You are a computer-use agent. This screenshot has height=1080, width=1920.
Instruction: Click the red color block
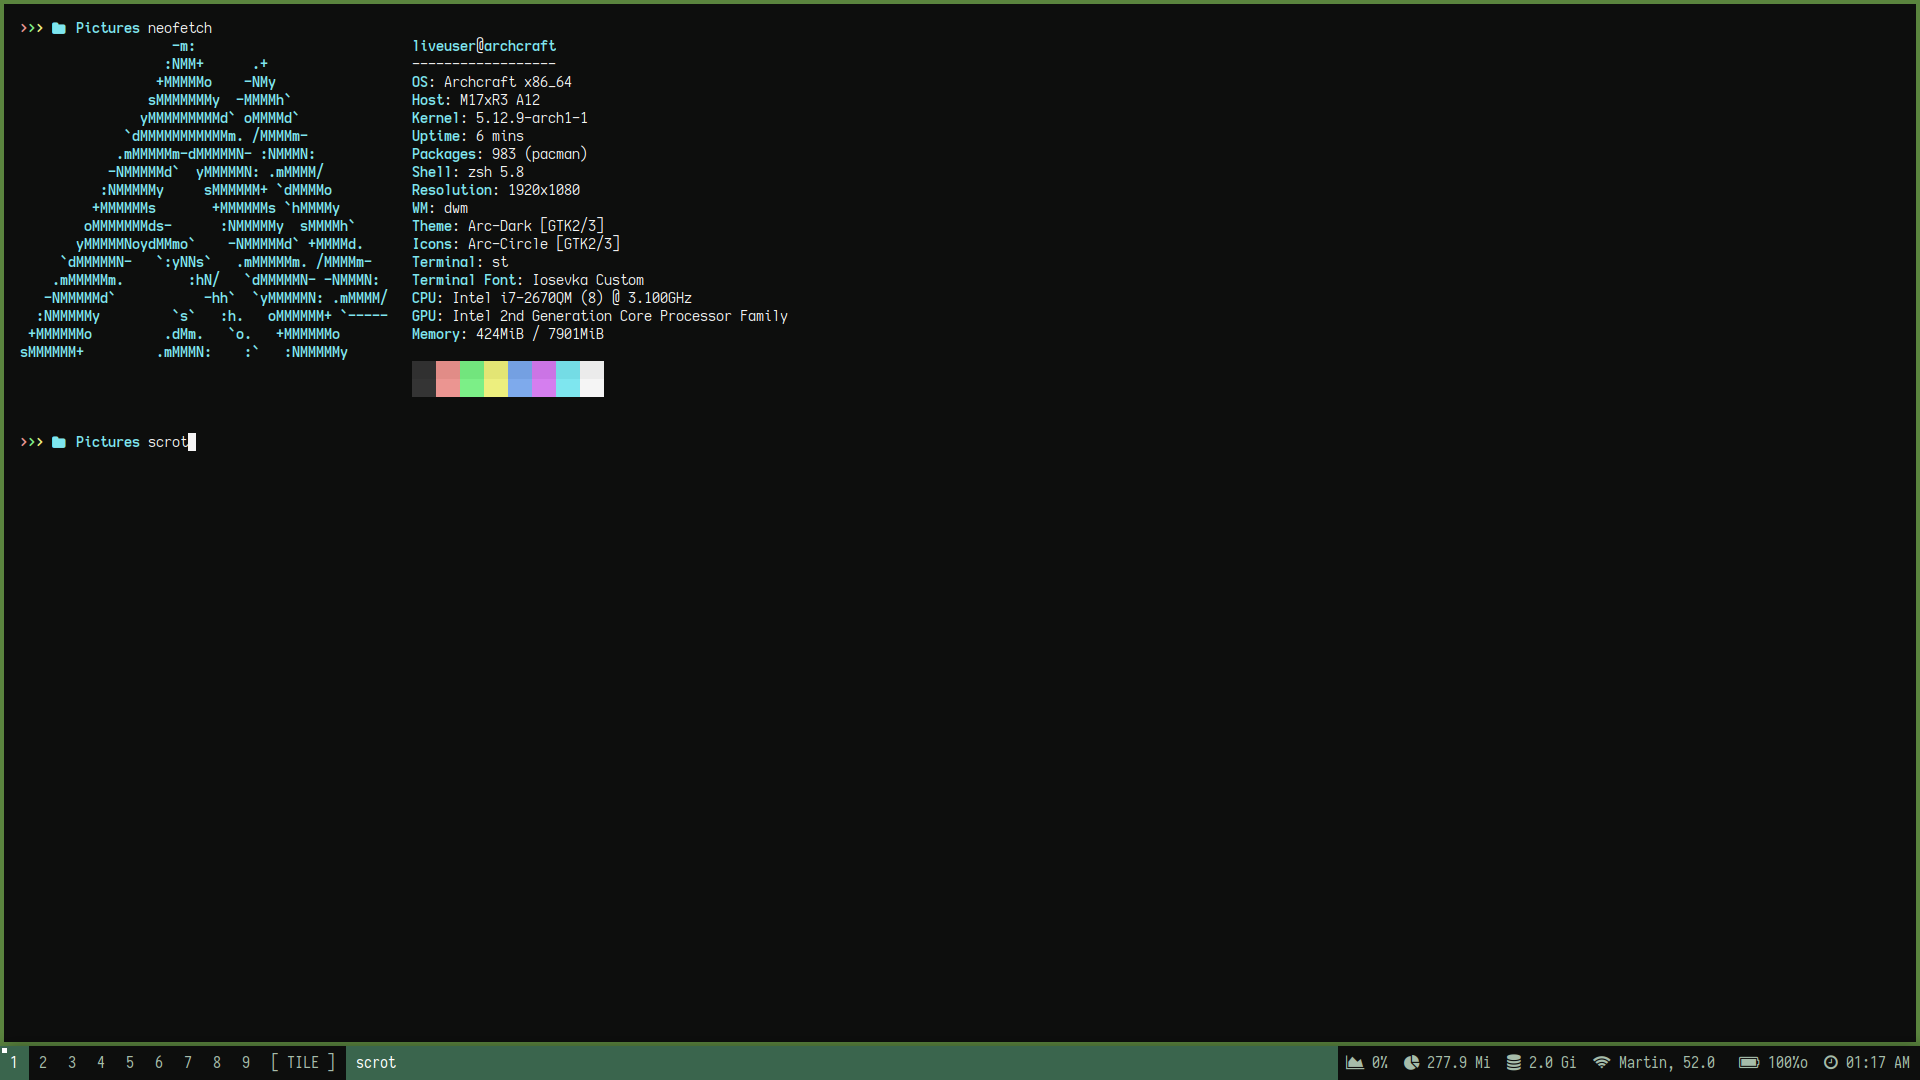pyautogui.click(x=448, y=379)
